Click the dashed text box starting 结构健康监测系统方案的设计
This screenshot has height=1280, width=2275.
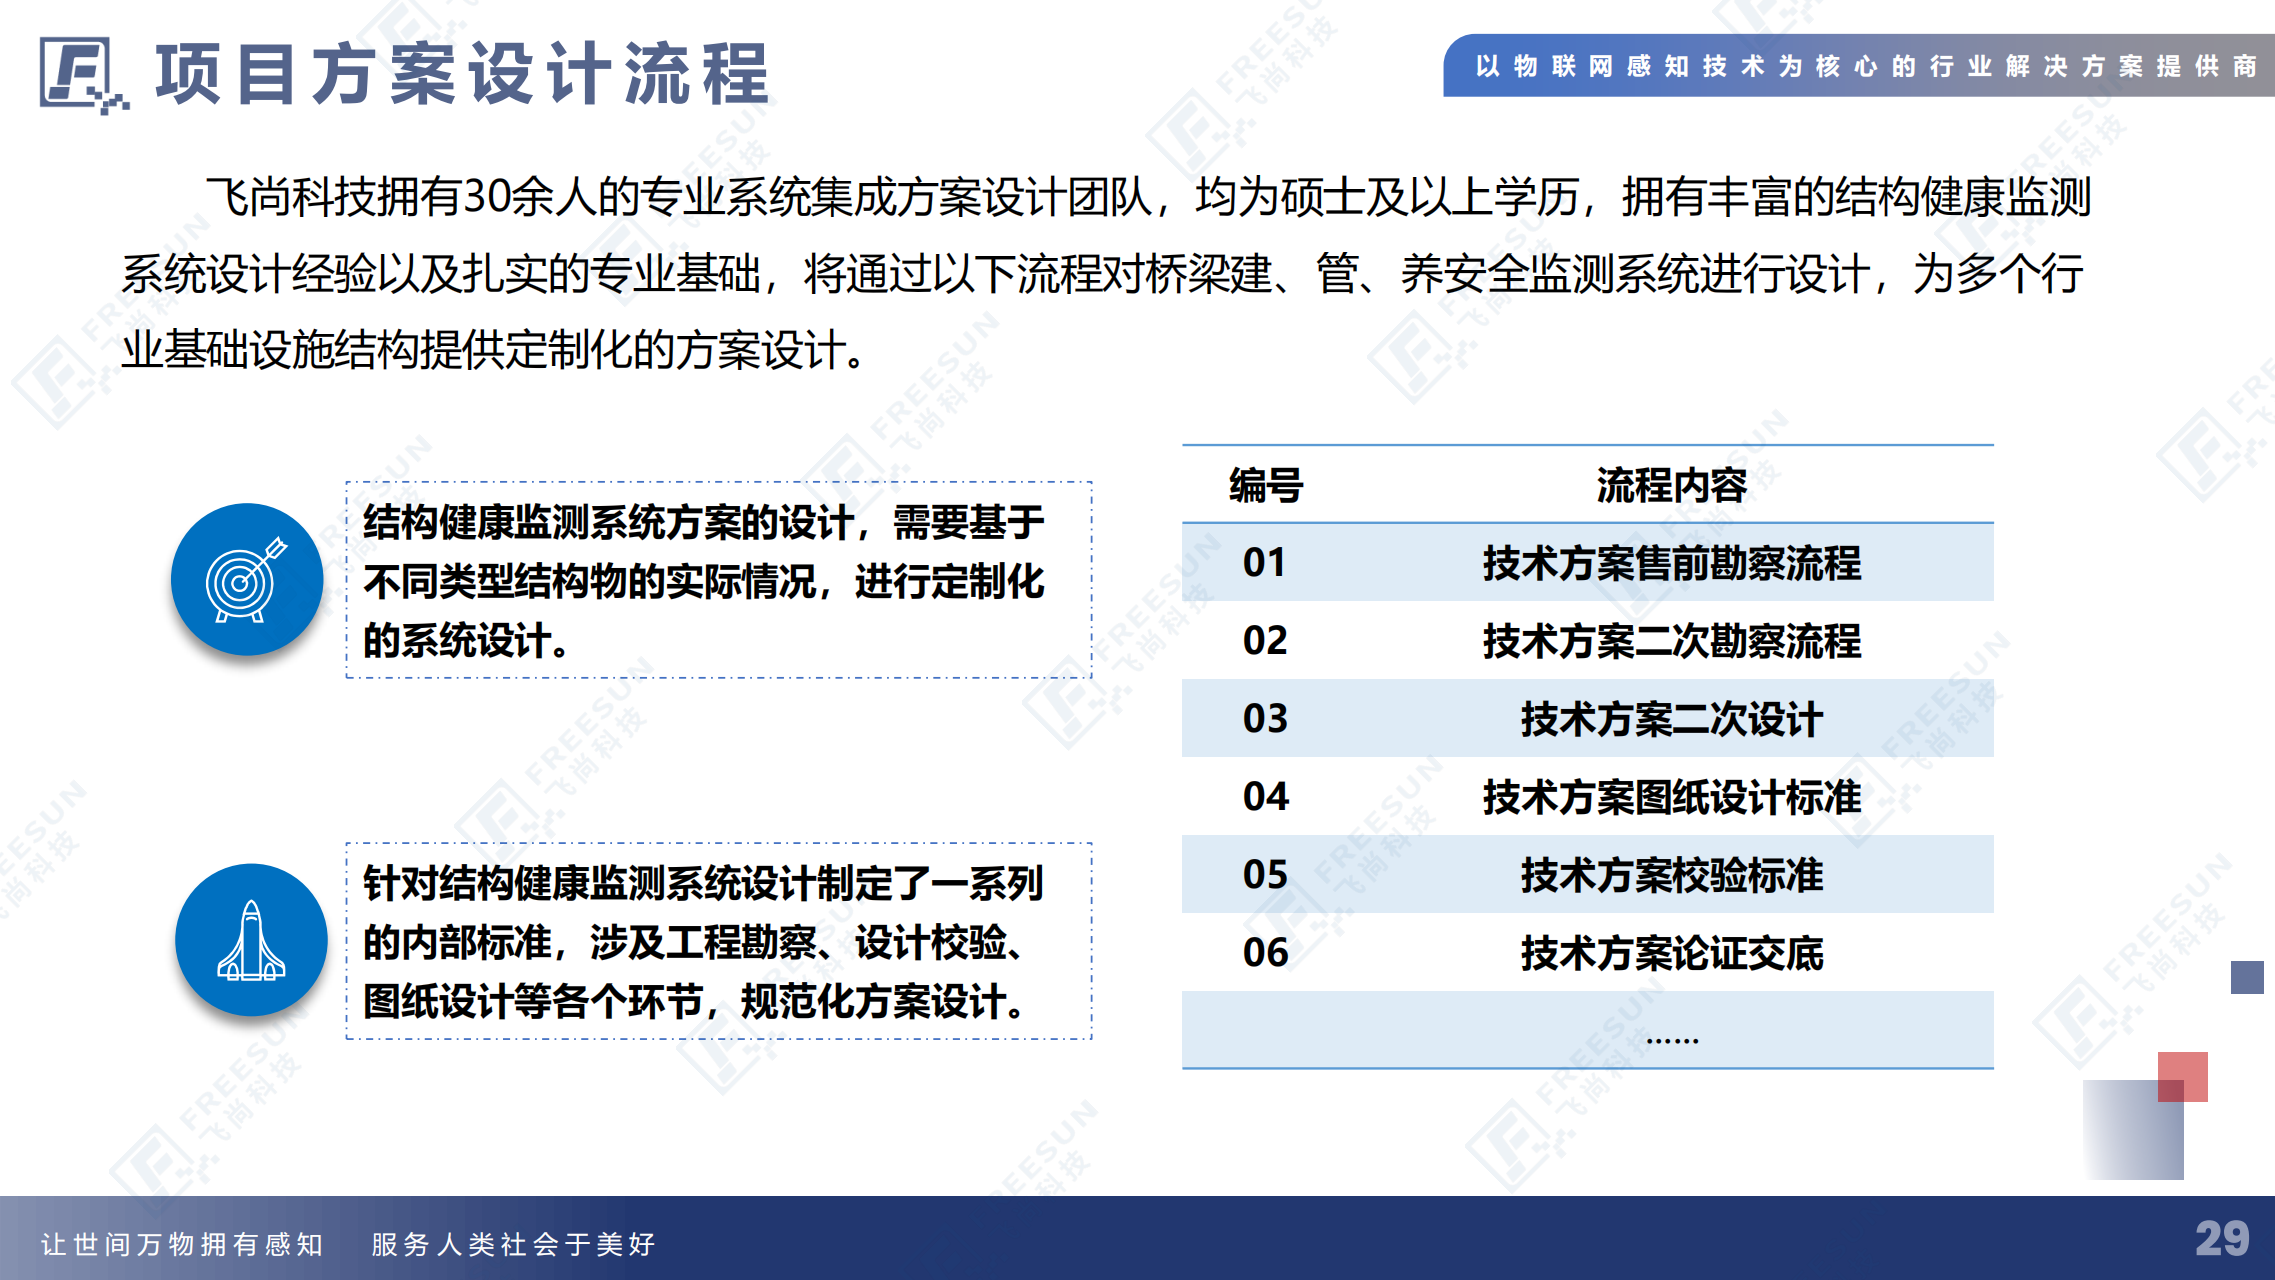coord(719,580)
